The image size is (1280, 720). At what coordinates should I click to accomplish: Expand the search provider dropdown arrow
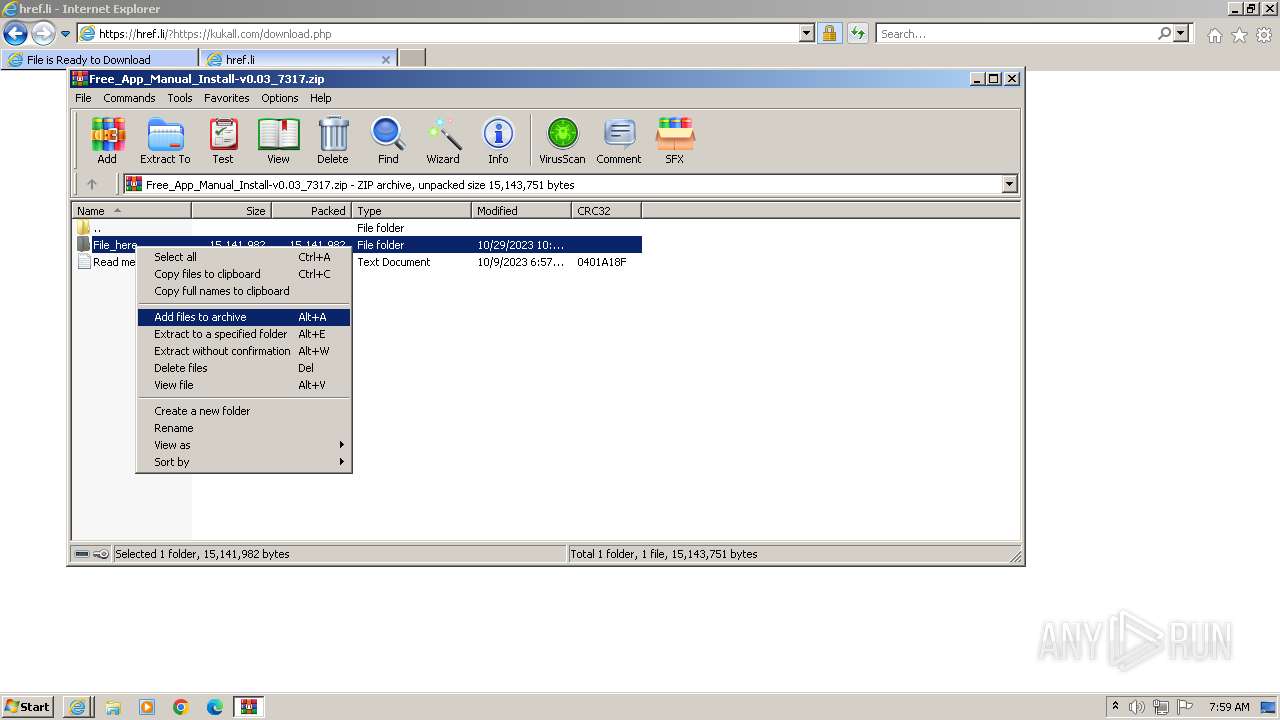pyautogui.click(x=1182, y=33)
